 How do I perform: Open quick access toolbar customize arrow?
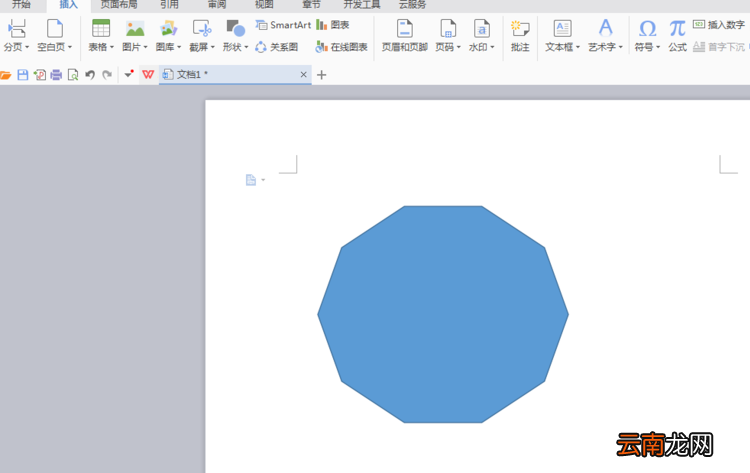pyautogui.click(x=129, y=74)
